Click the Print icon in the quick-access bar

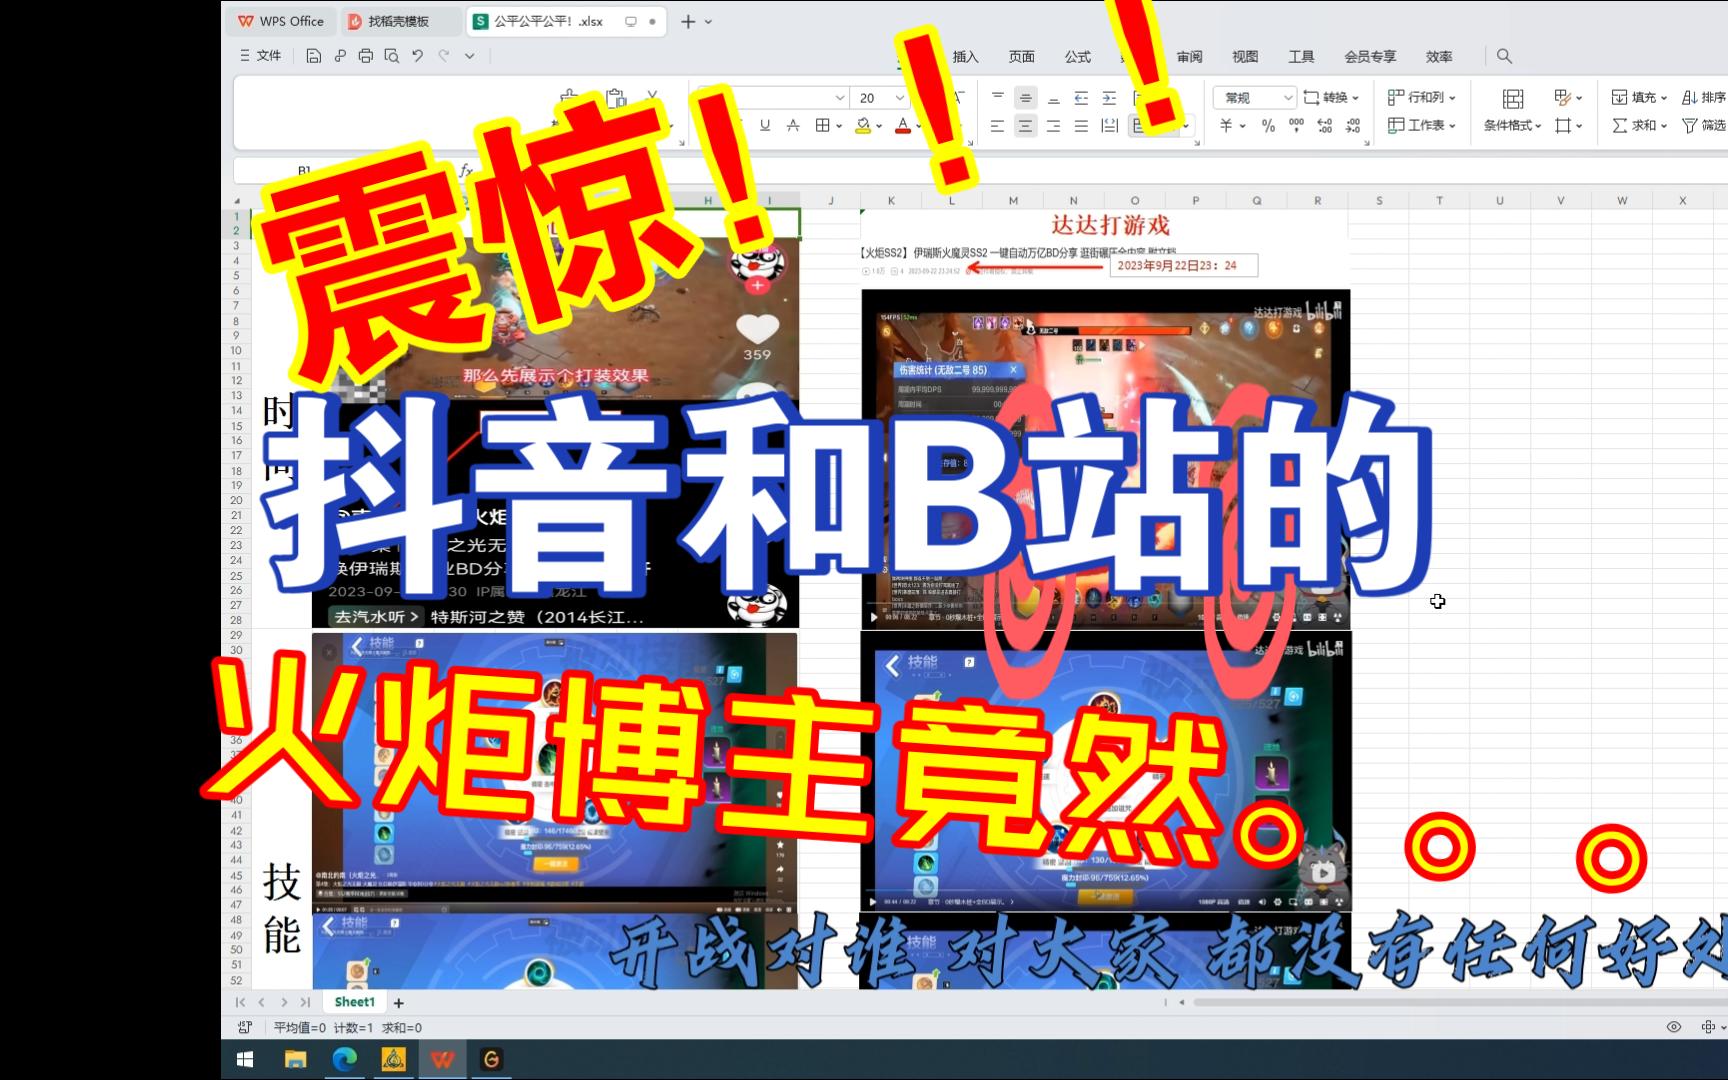pyautogui.click(x=365, y=56)
